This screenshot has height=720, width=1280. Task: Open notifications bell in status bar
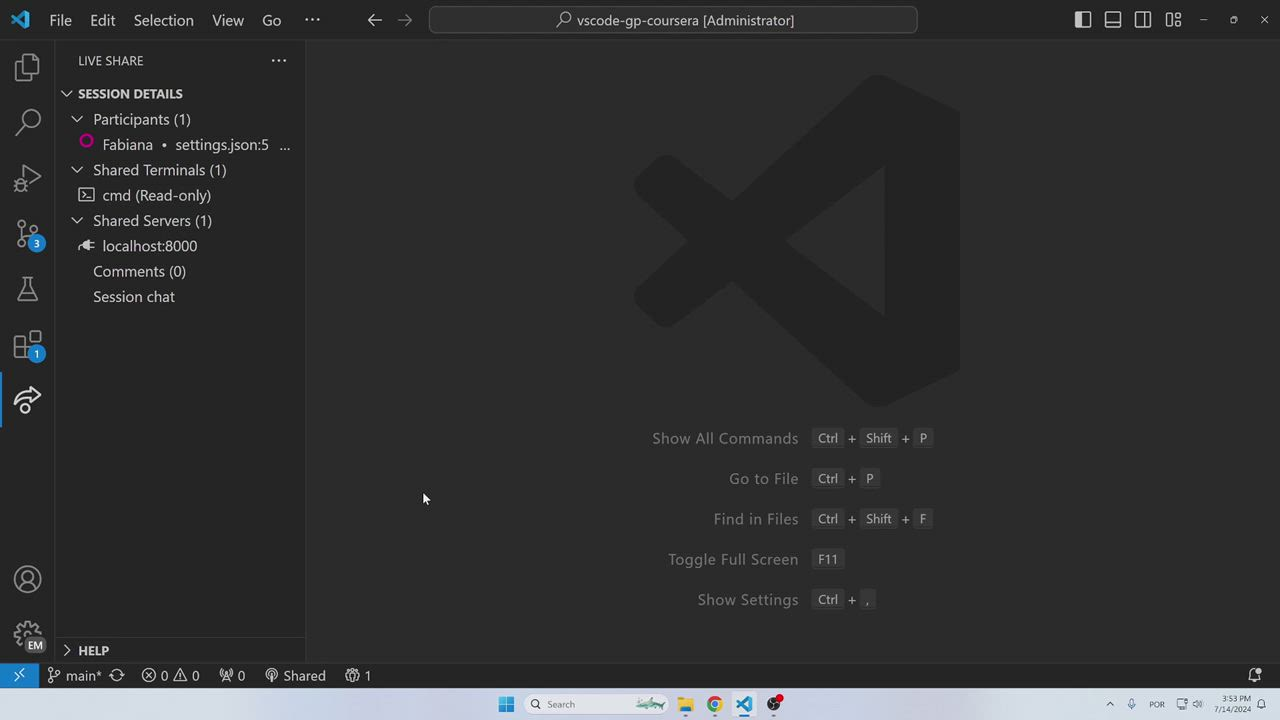(x=1255, y=676)
